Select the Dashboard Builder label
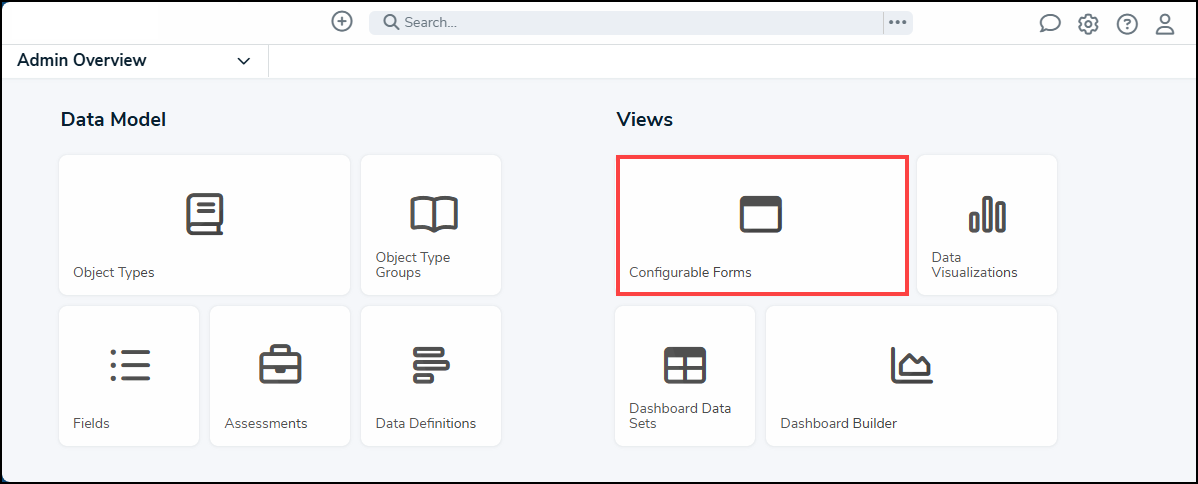This screenshot has height=484, width=1198. click(838, 423)
